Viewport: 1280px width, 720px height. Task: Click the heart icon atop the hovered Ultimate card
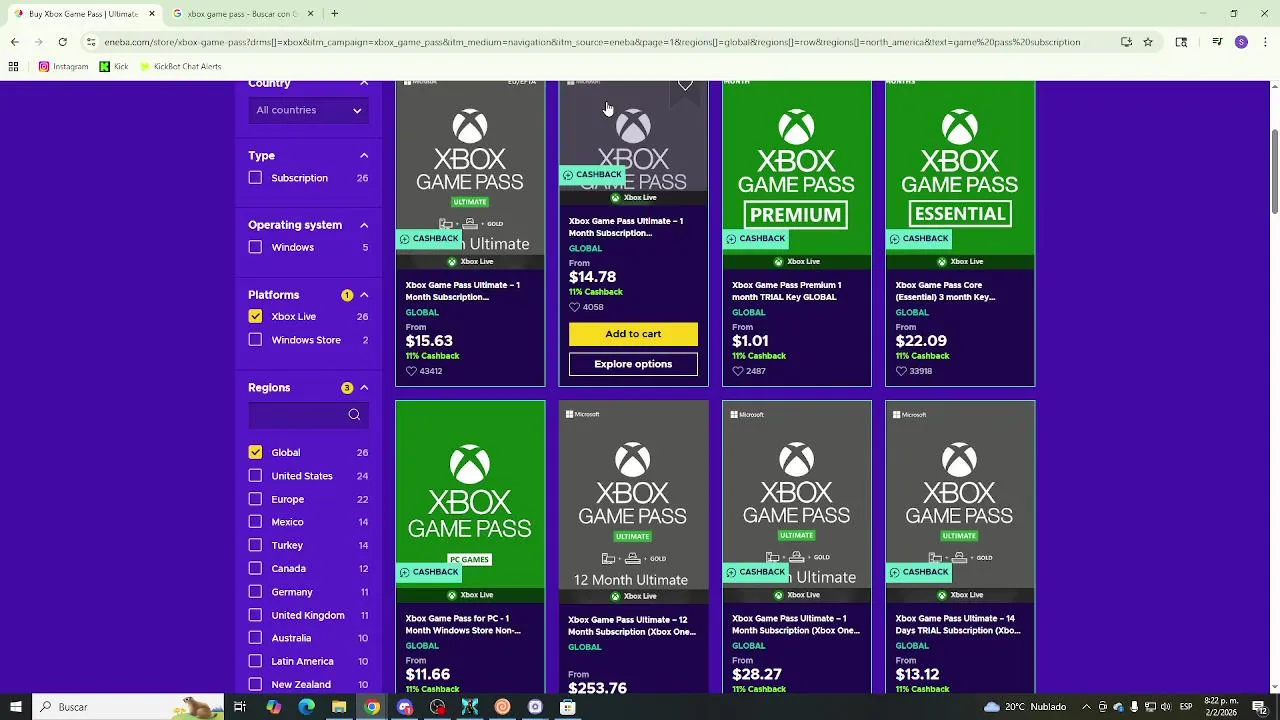tap(685, 85)
